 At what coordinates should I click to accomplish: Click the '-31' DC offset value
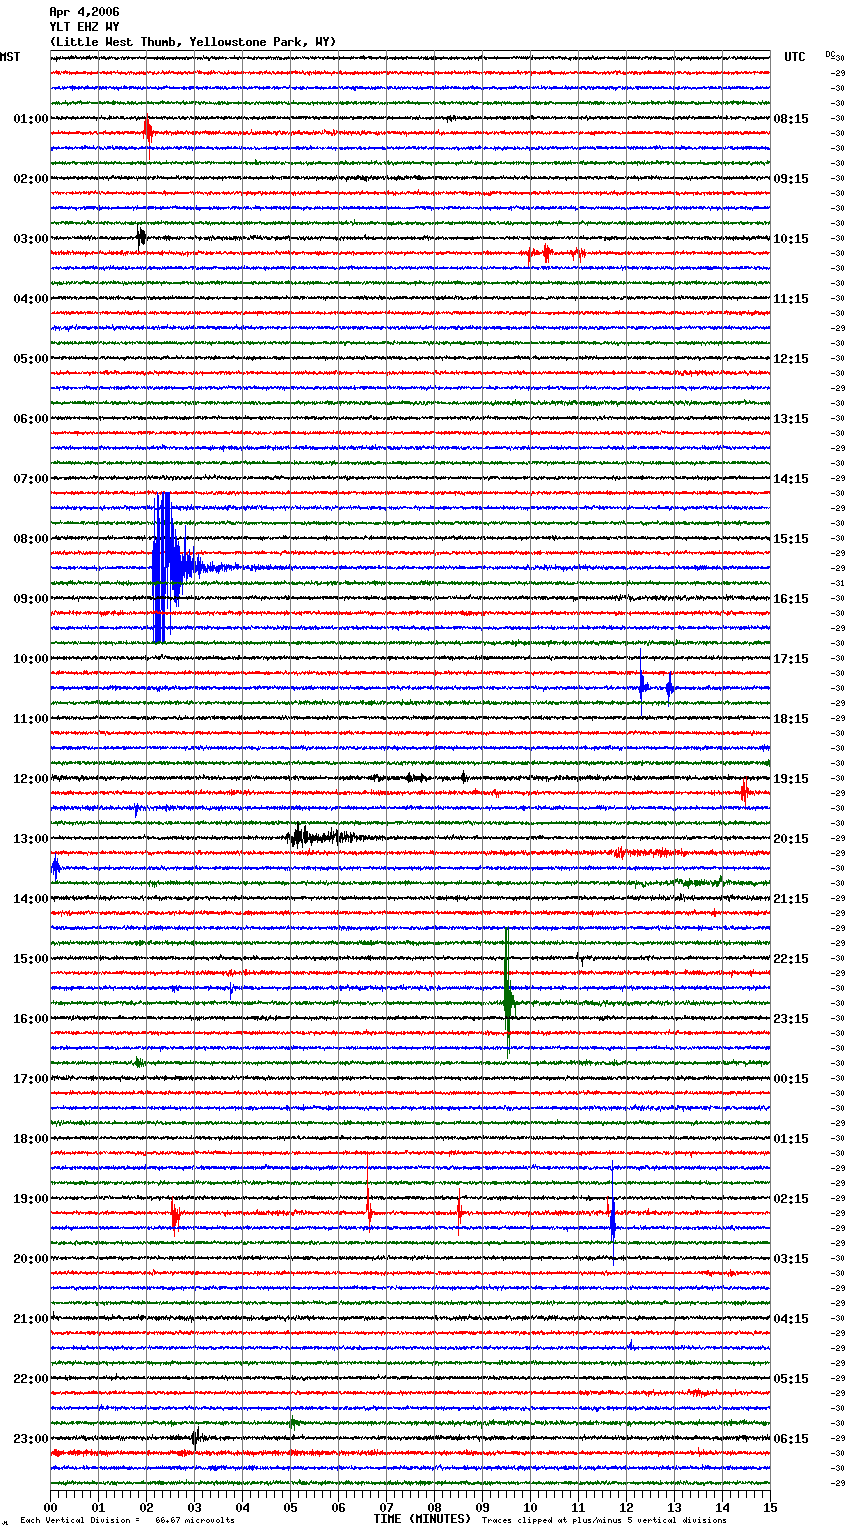[x=838, y=583]
